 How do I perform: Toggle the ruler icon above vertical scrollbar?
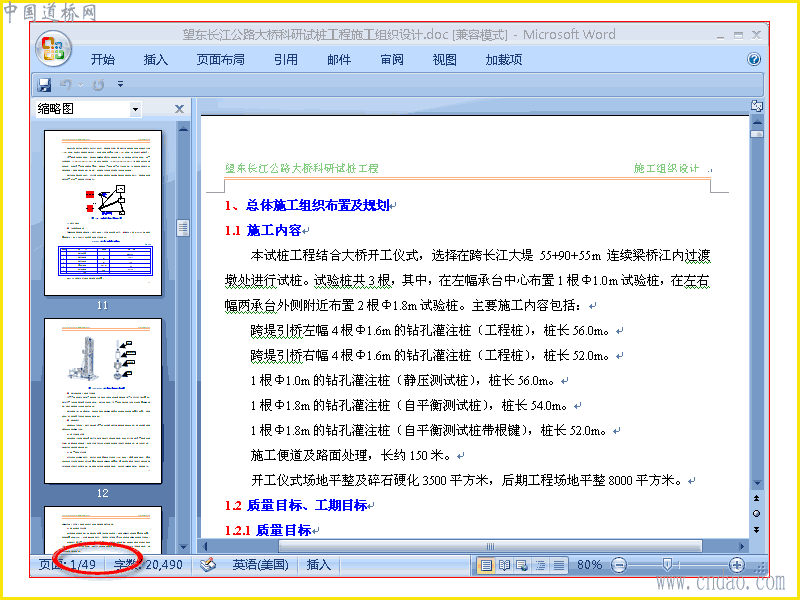757,106
